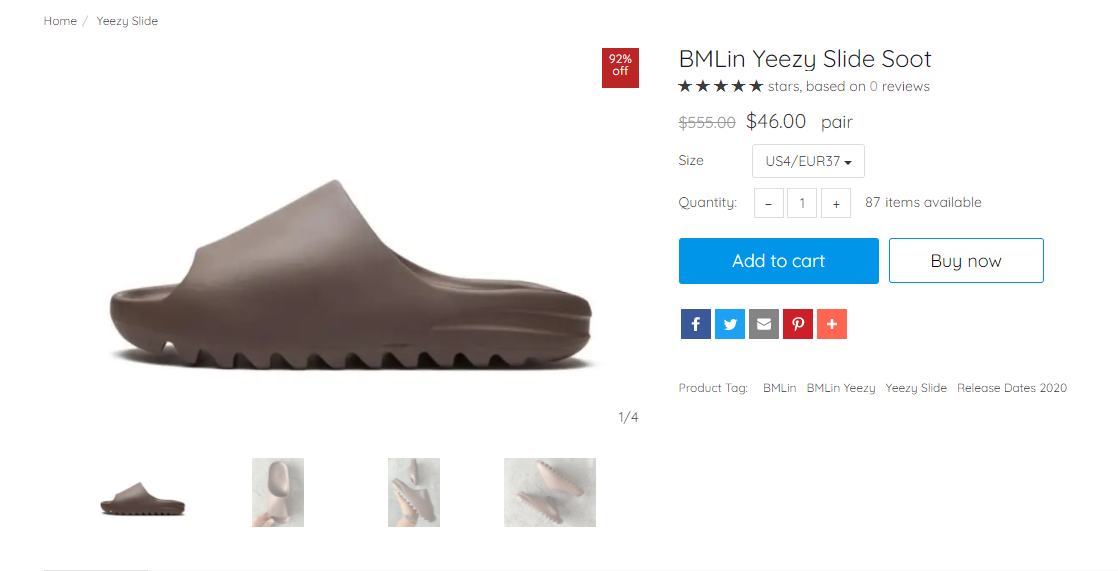Click the Buy now button
Screen dimensions: 1118x571
click(x=966, y=261)
